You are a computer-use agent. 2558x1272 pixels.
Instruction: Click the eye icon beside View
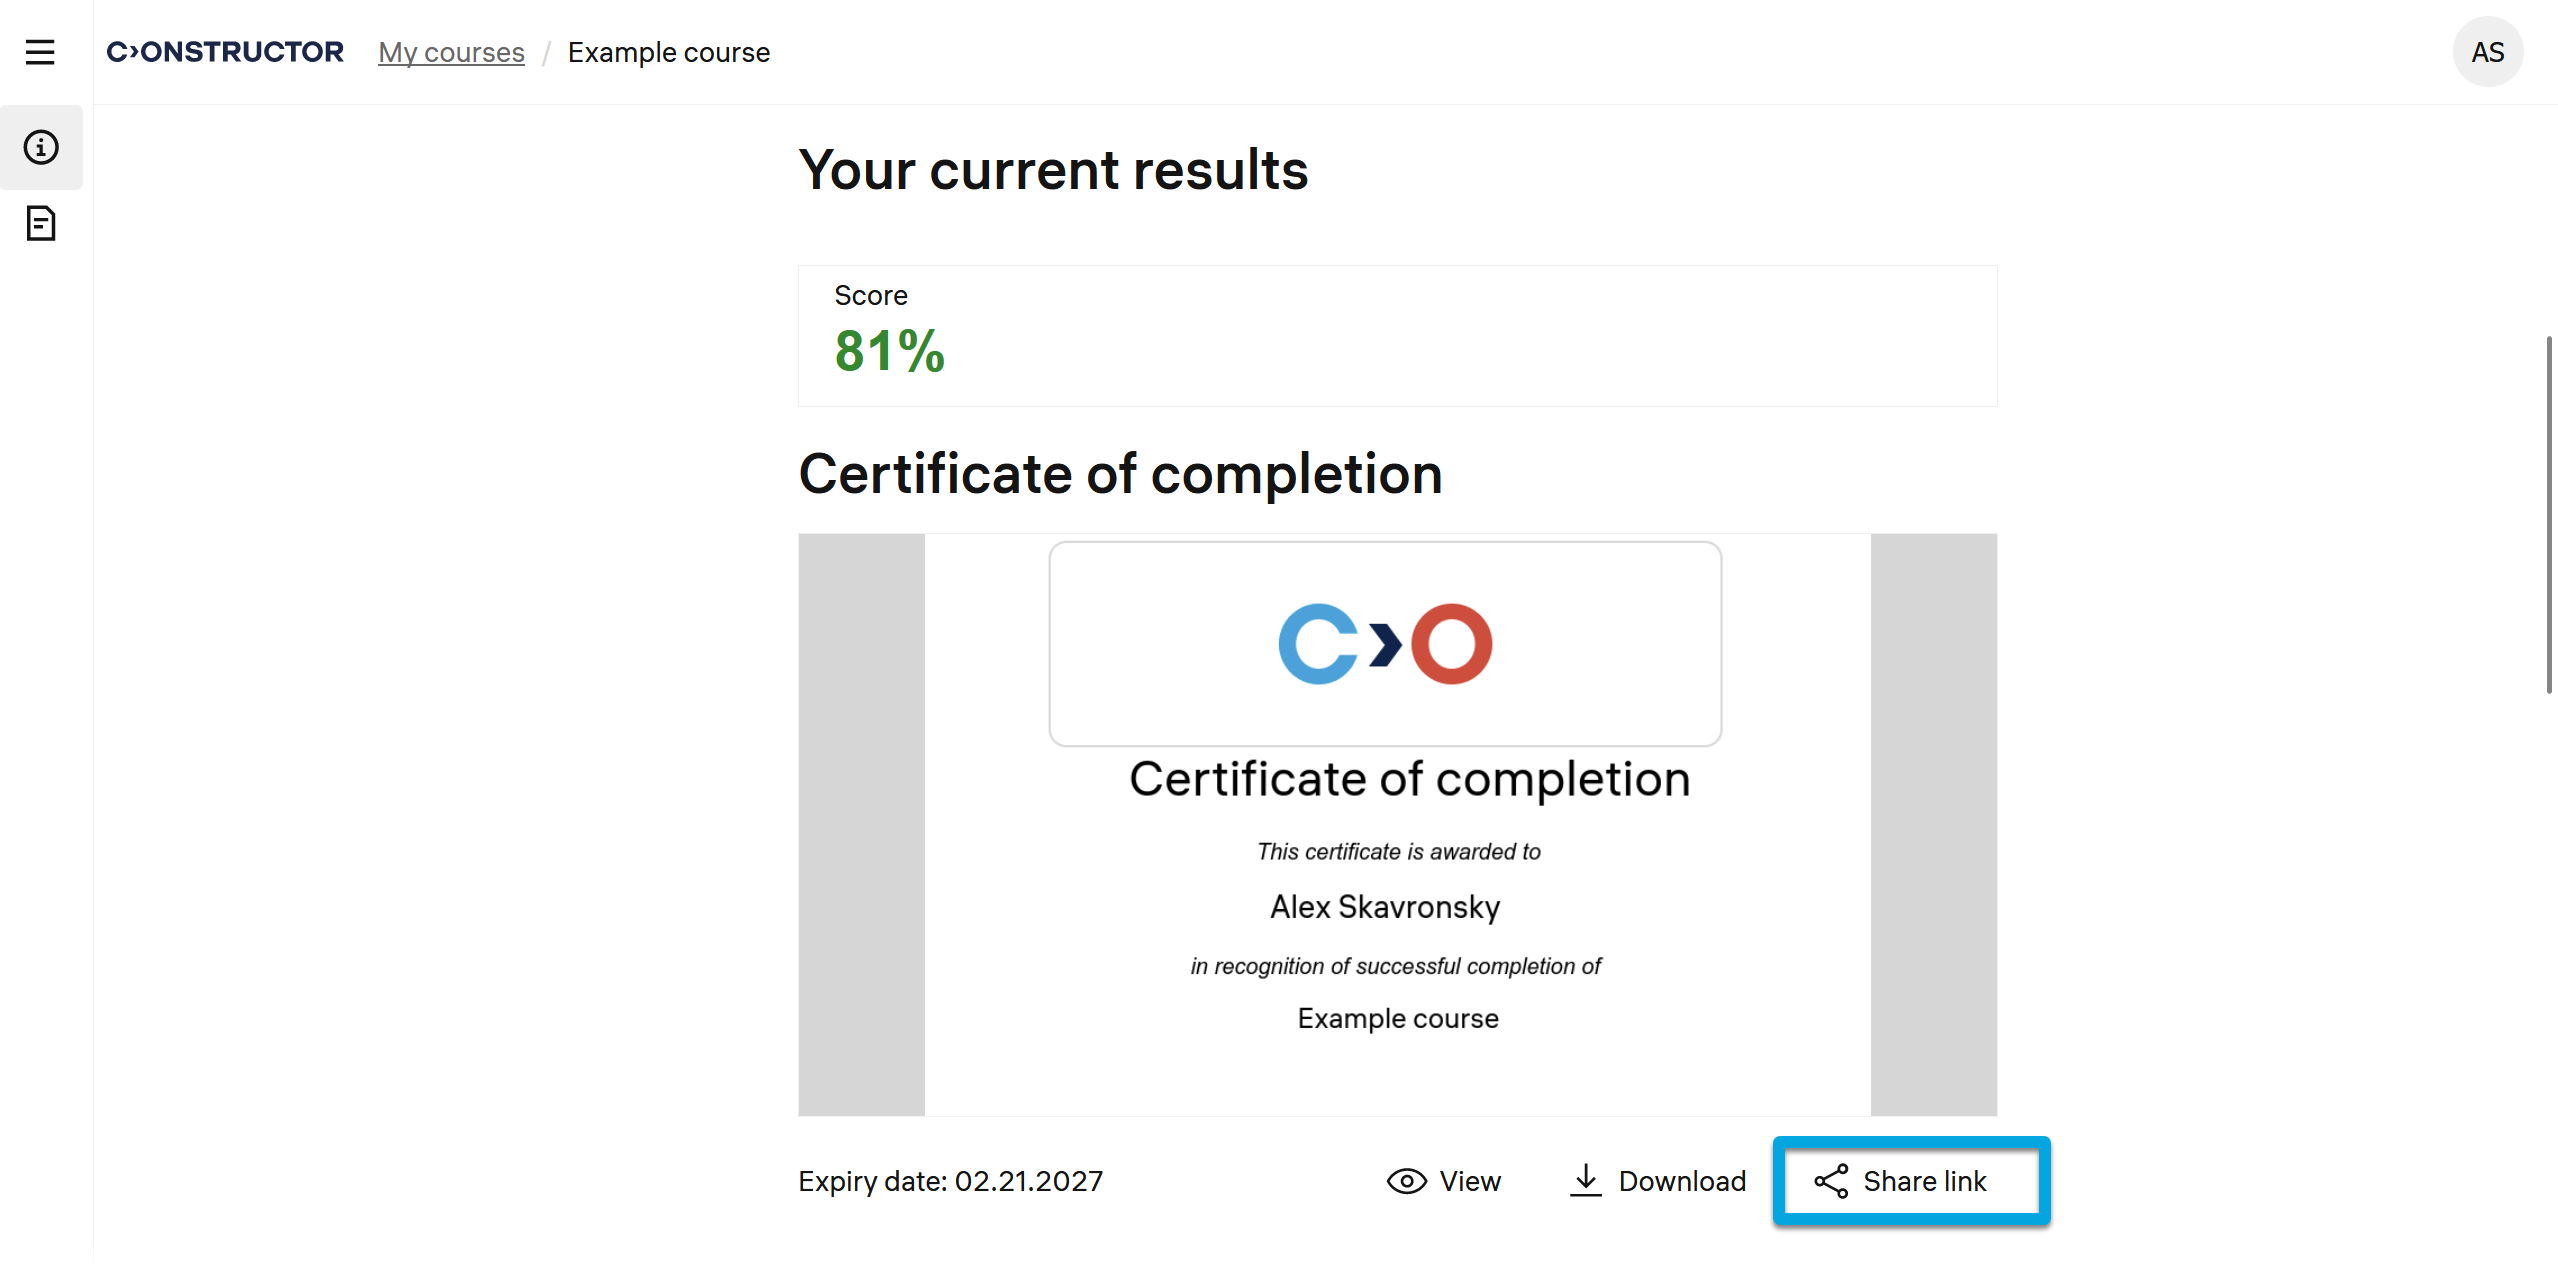1406,1181
